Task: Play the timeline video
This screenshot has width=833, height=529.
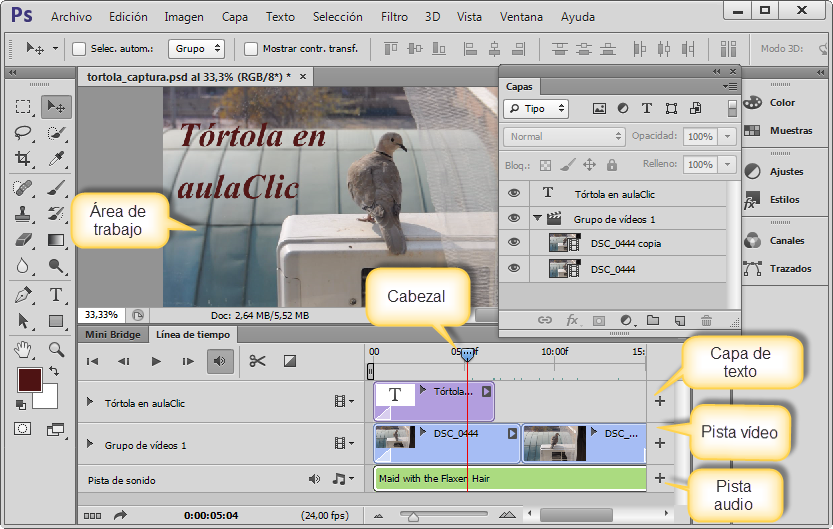Action: pyautogui.click(x=156, y=361)
